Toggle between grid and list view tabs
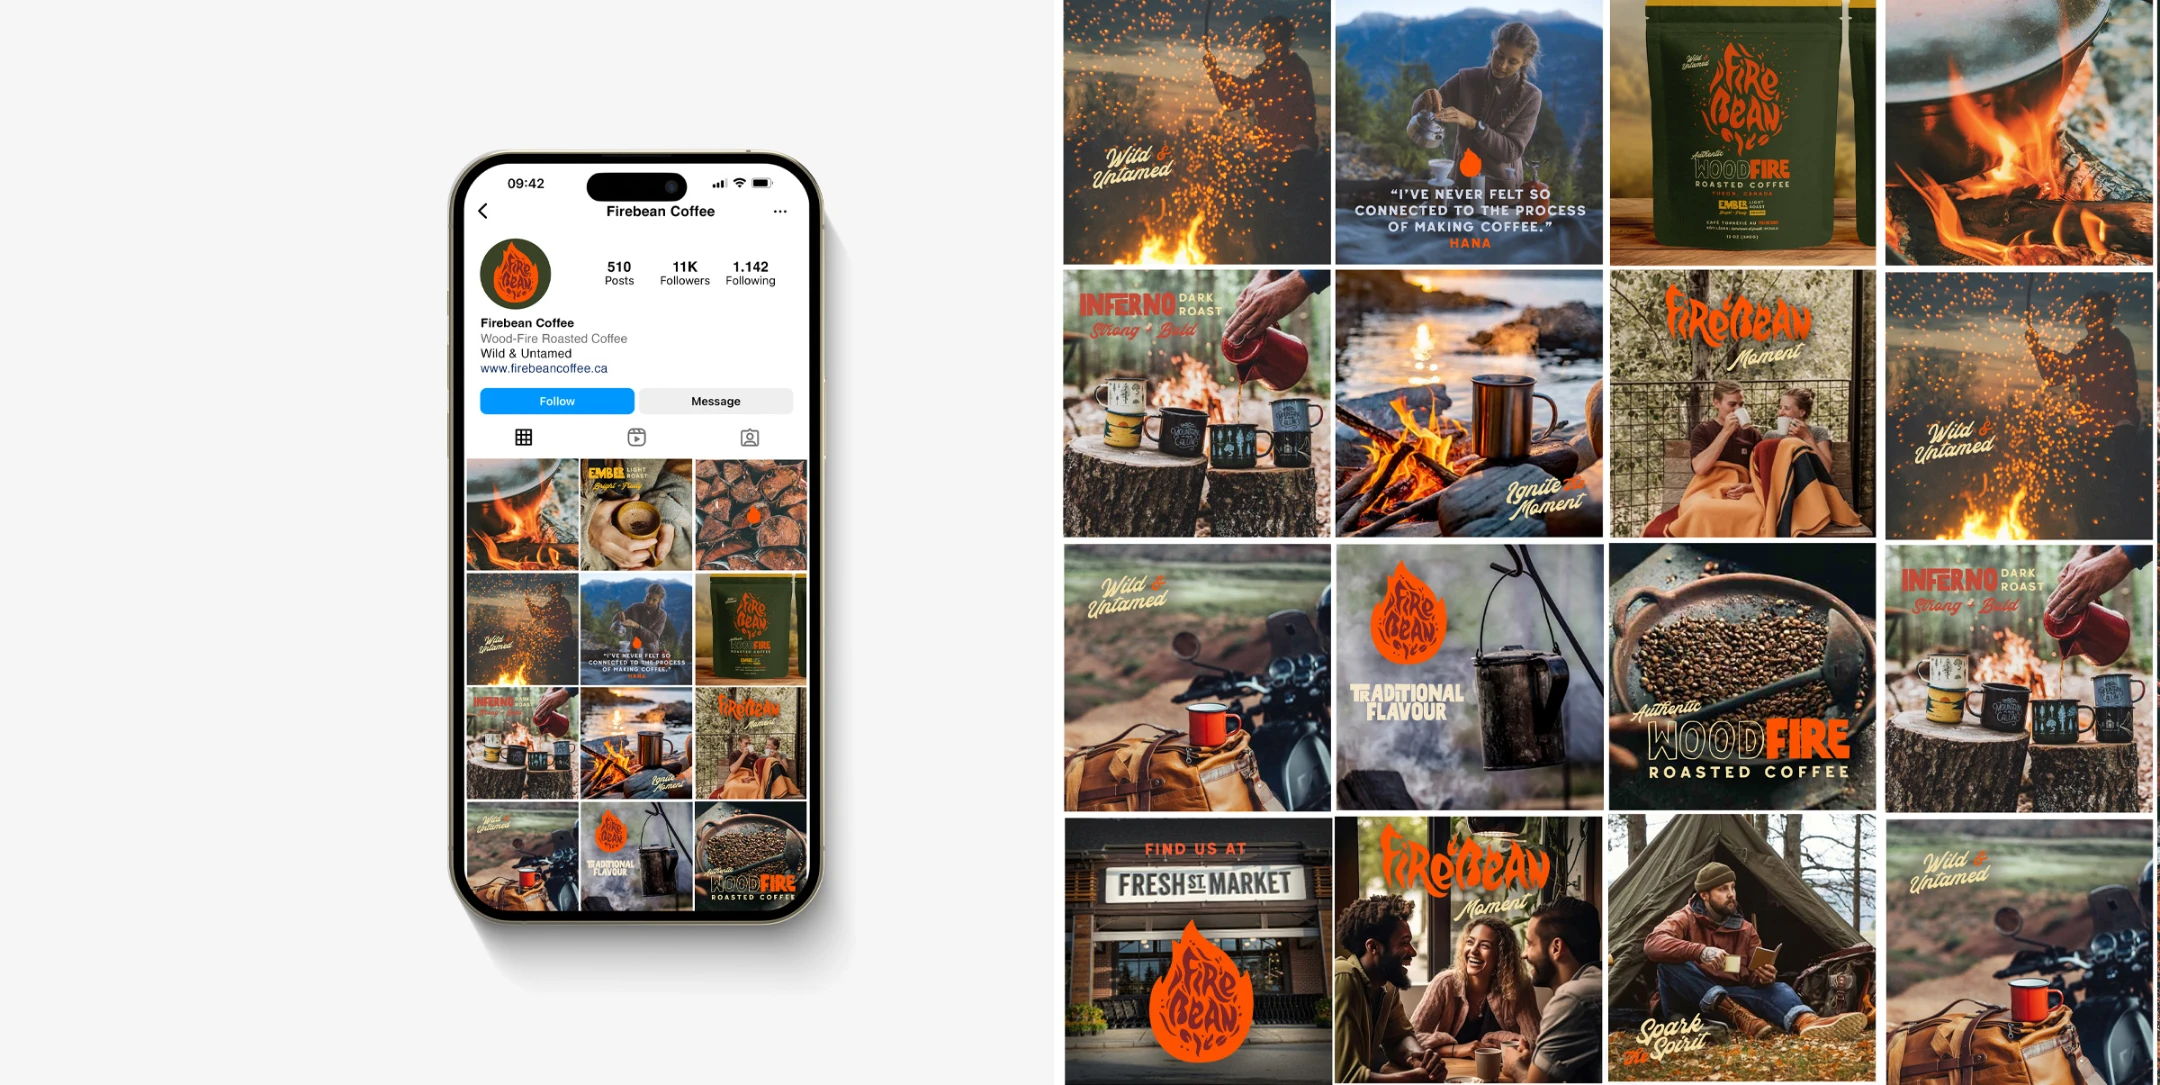The image size is (2160, 1085). click(x=523, y=436)
